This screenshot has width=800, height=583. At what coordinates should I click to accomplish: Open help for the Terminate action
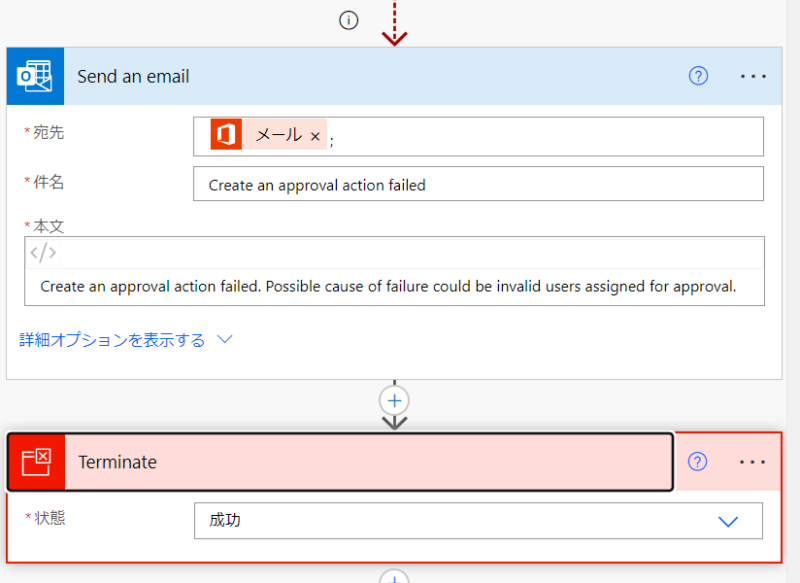(x=698, y=461)
